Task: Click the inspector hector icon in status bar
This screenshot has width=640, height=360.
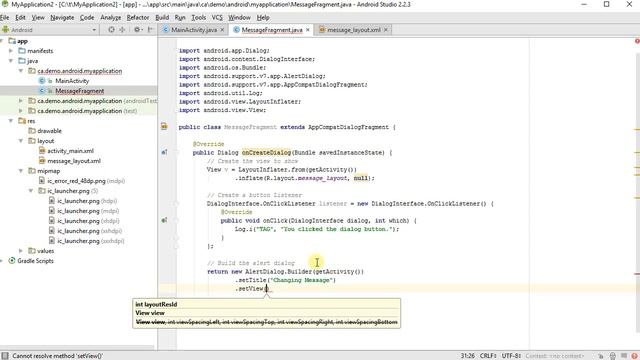Action: [613, 356]
